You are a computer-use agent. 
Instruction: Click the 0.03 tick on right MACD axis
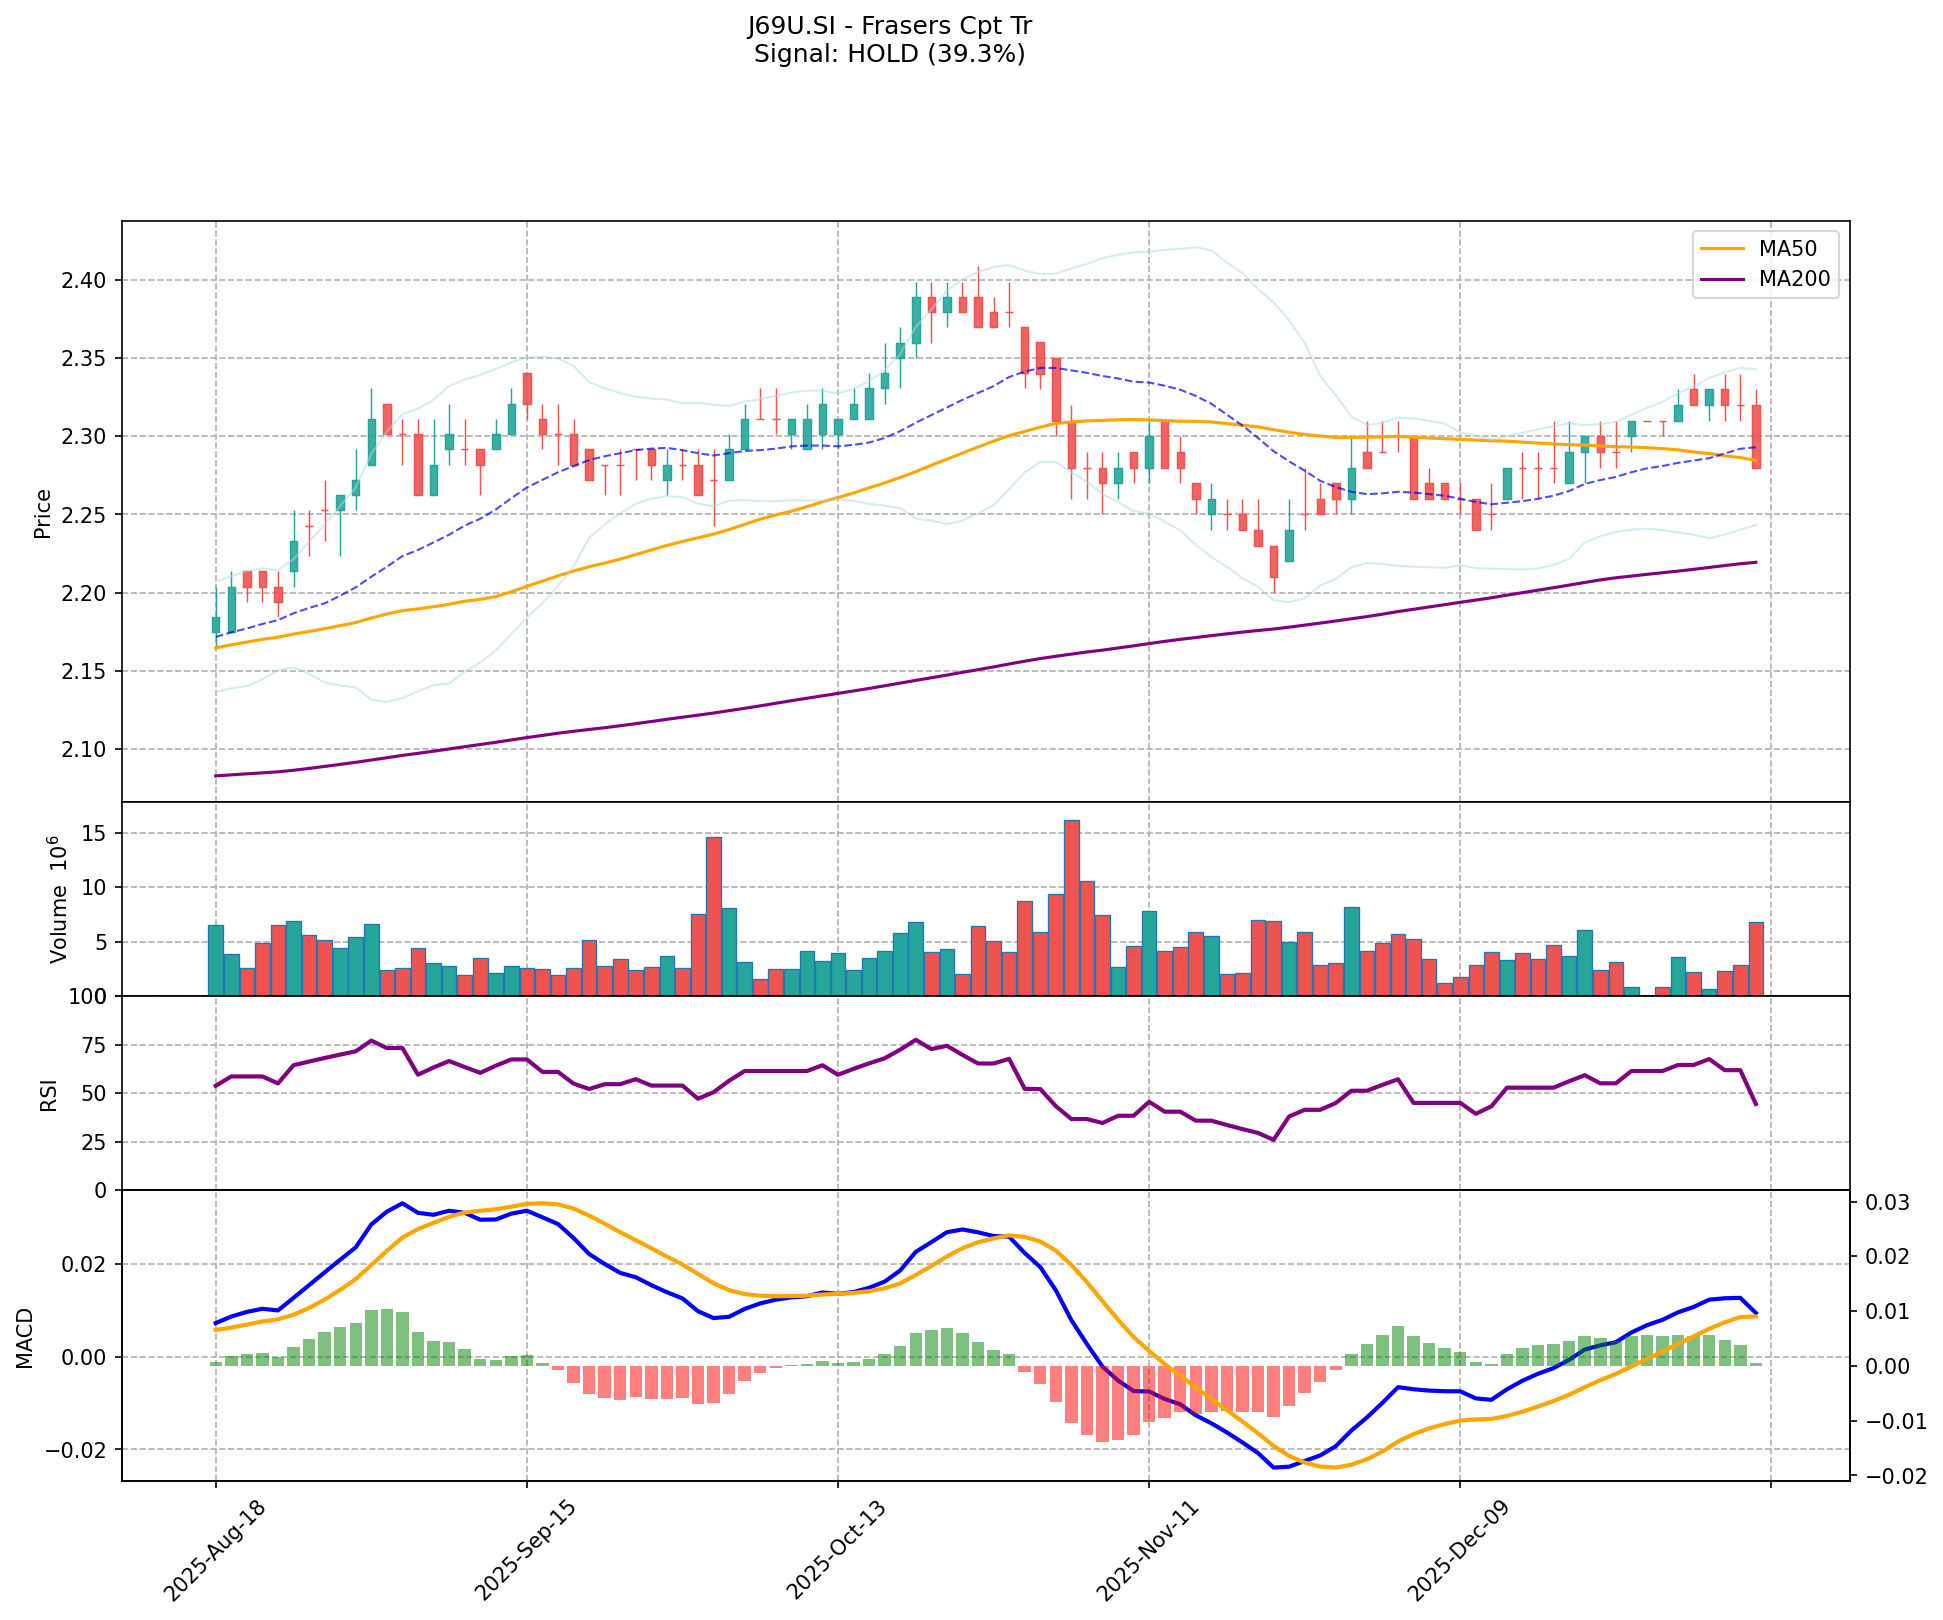click(x=1886, y=1202)
